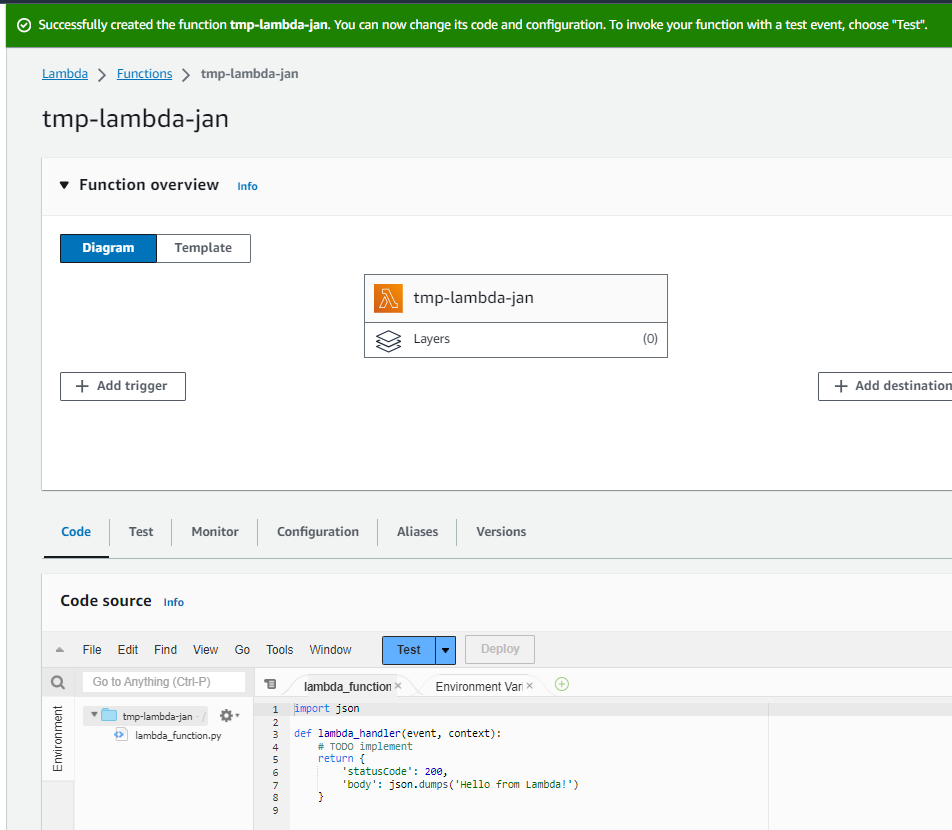Viewport: 952px width, 830px height.
Task: Open the Monitor tab
Action: click(x=215, y=532)
